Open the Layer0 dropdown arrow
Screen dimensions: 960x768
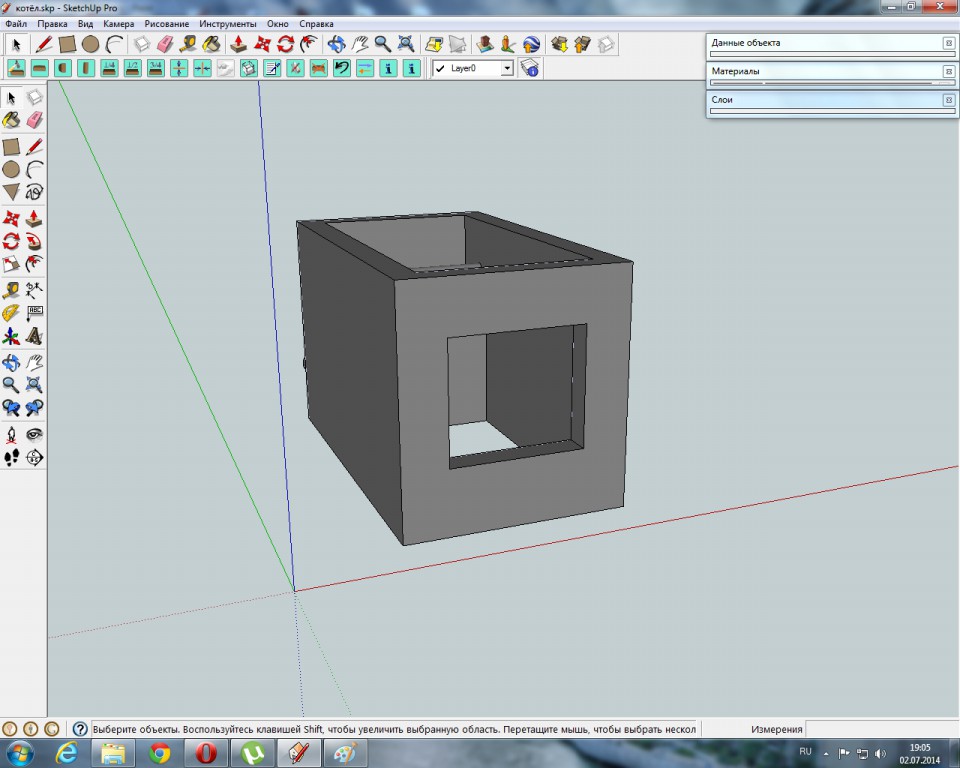pos(507,69)
